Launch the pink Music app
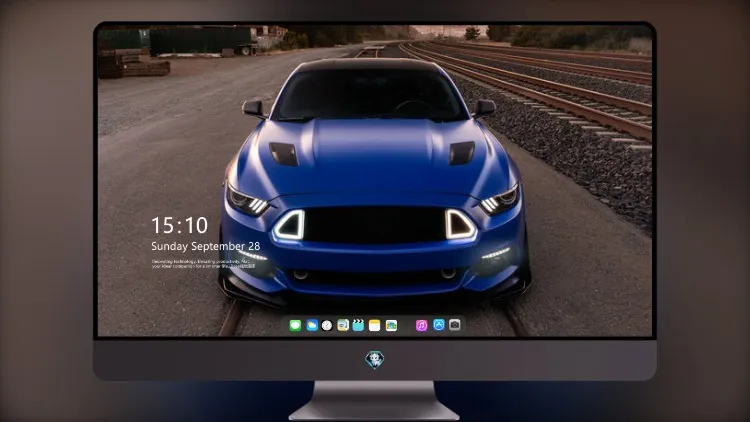Viewport: 750px width, 422px height. pos(421,325)
